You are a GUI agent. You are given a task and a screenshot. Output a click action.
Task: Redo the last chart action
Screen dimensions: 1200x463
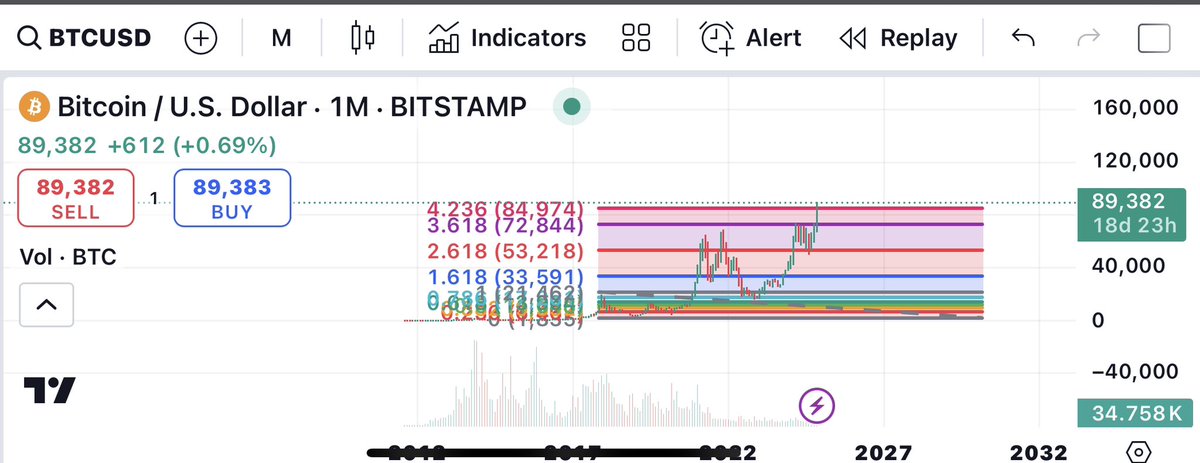1087,39
